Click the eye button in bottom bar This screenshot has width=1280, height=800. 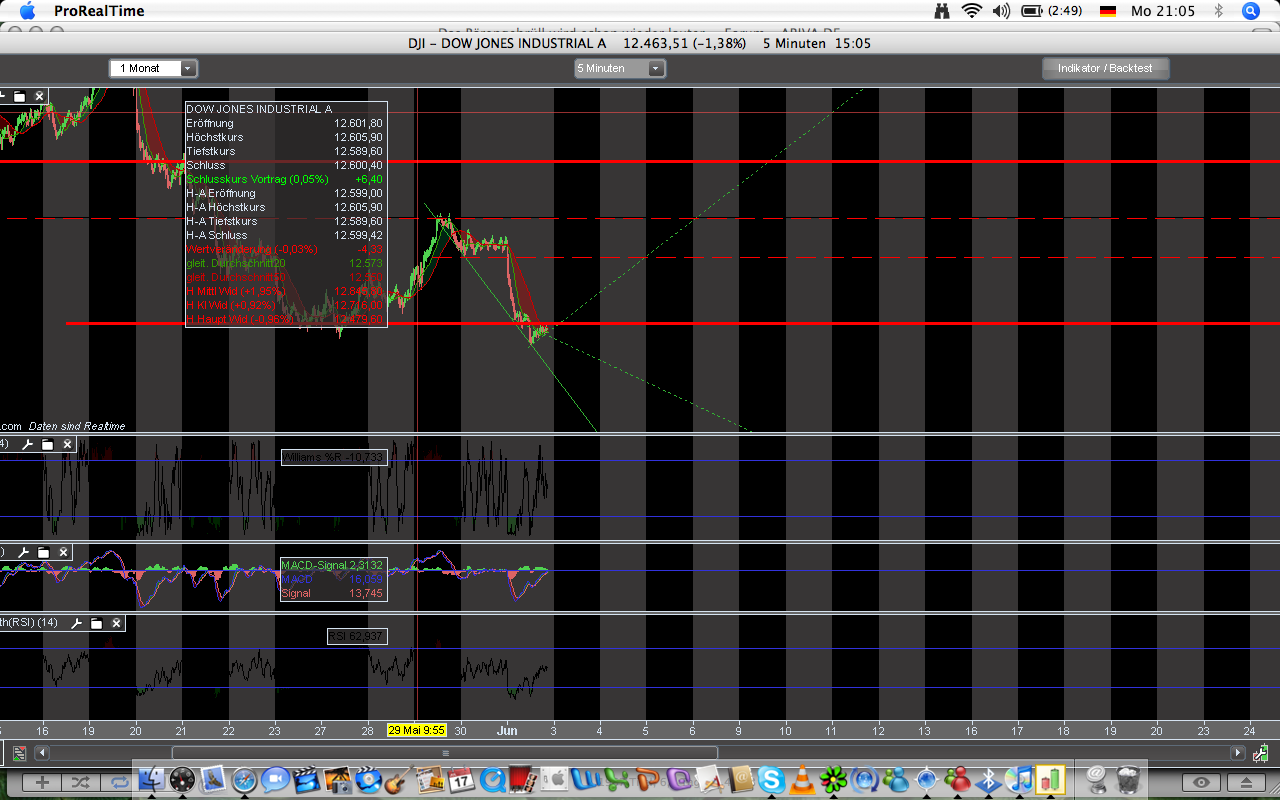pyautogui.click(x=1202, y=782)
